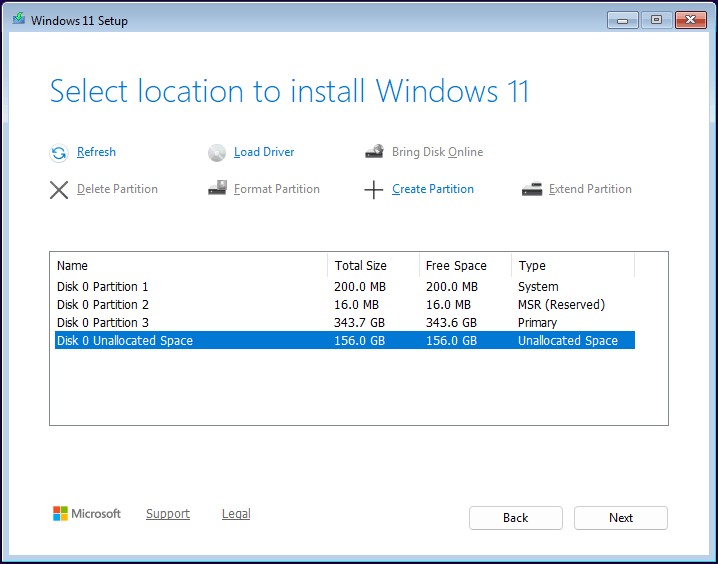Sort by the Total Size column header
The width and height of the screenshot is (718, 564).
pos(374,266)
